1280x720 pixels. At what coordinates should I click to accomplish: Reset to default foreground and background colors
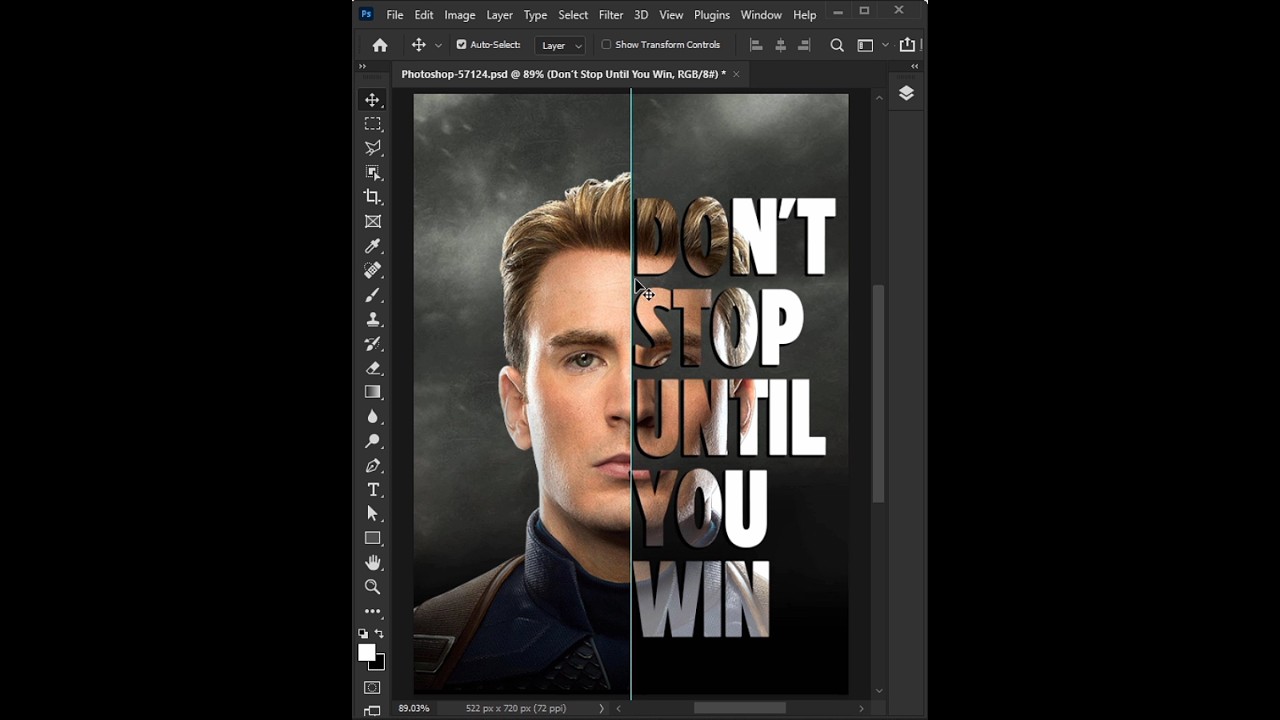point(363,634)
